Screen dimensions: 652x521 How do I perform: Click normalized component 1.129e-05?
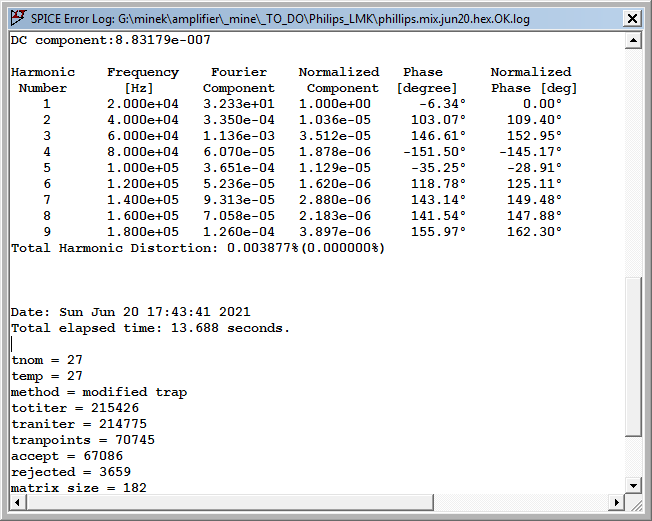point(335,168)
